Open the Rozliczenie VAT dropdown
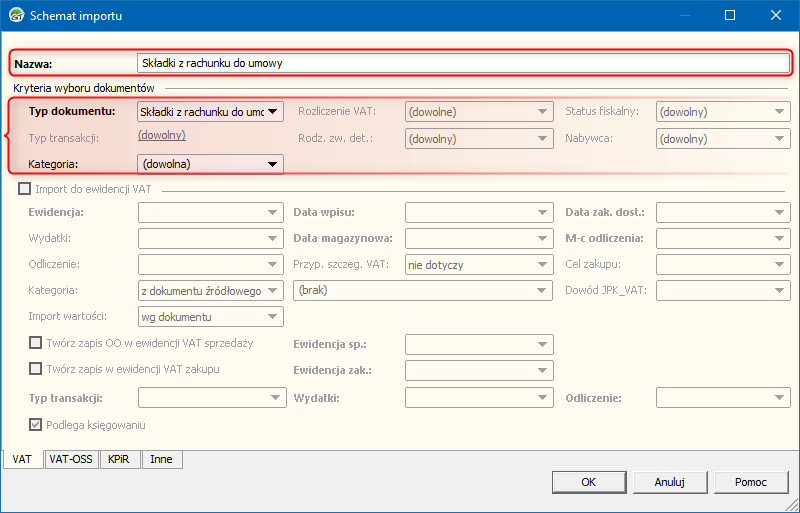 coord(479,112)
